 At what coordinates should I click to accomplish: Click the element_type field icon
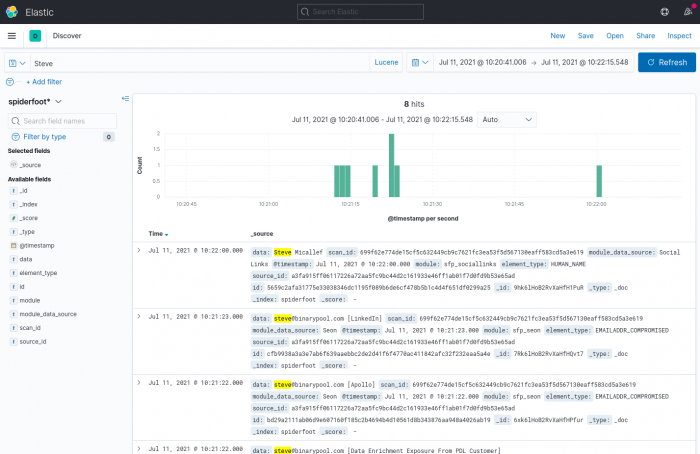coord(14,273)
